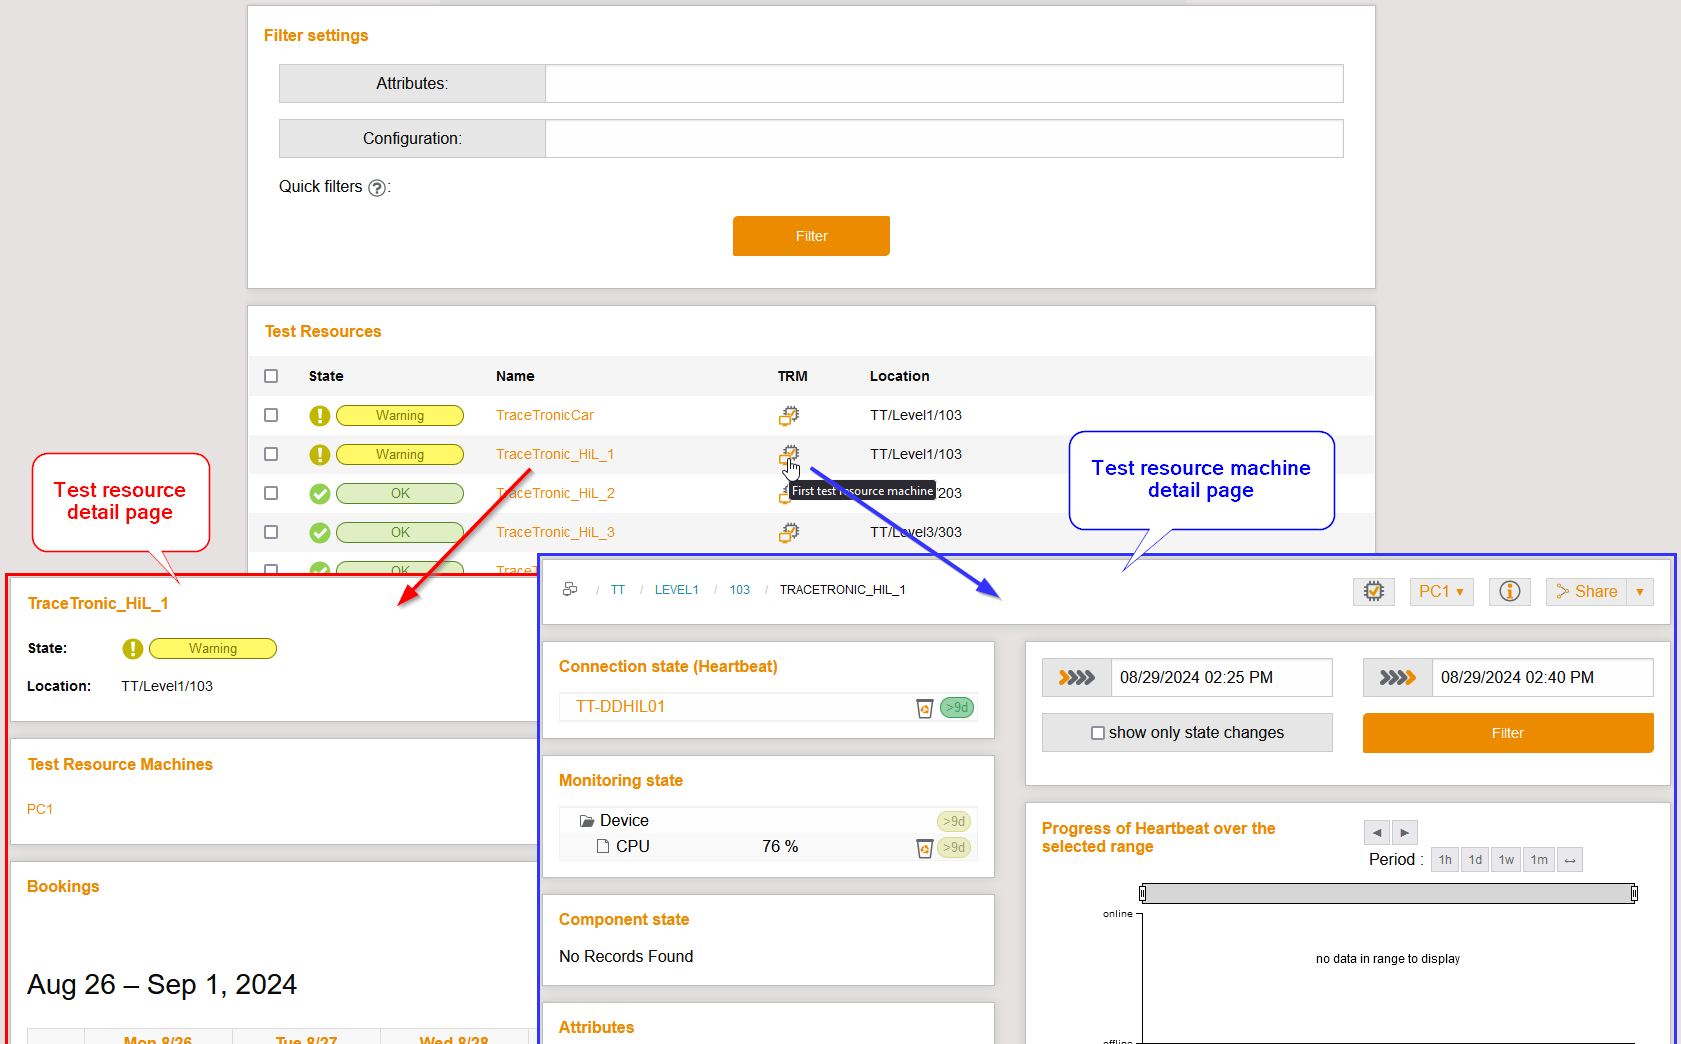The height and width of the screenshot is (1044, 1681).
Task: Click the Filter button under Quick filters
Action: tap(811, 236)
